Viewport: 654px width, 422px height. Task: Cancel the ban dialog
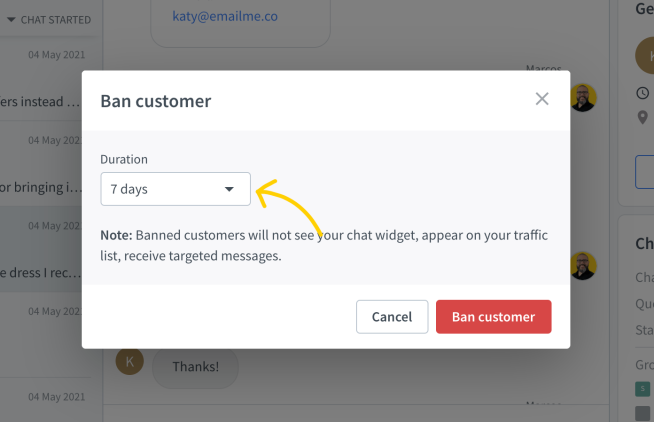tap(392, 317)
